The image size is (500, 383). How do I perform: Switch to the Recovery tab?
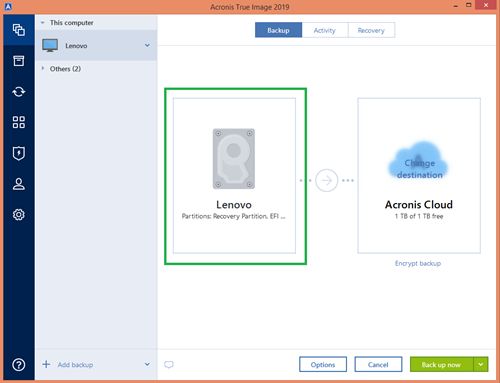click(371, 30)
